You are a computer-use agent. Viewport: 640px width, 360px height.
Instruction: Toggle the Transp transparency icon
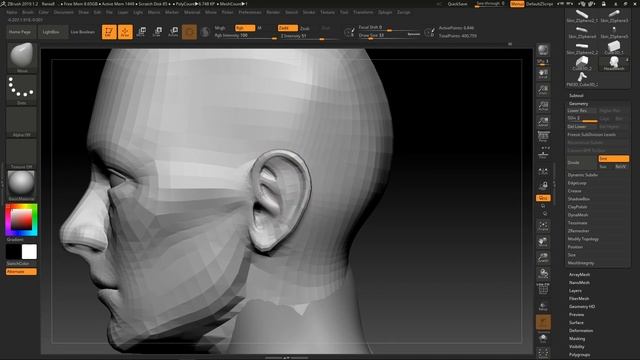(543, 306)
